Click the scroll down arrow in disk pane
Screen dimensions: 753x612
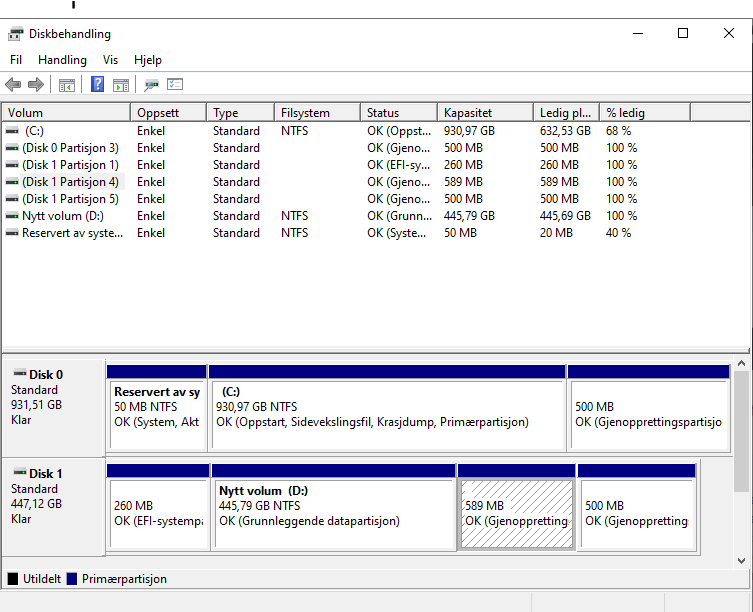pyautogui.click(x=741, y=561)
